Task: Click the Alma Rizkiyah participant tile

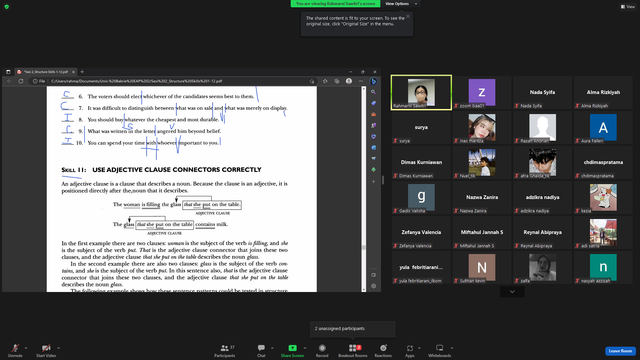Action: point(603,92)
